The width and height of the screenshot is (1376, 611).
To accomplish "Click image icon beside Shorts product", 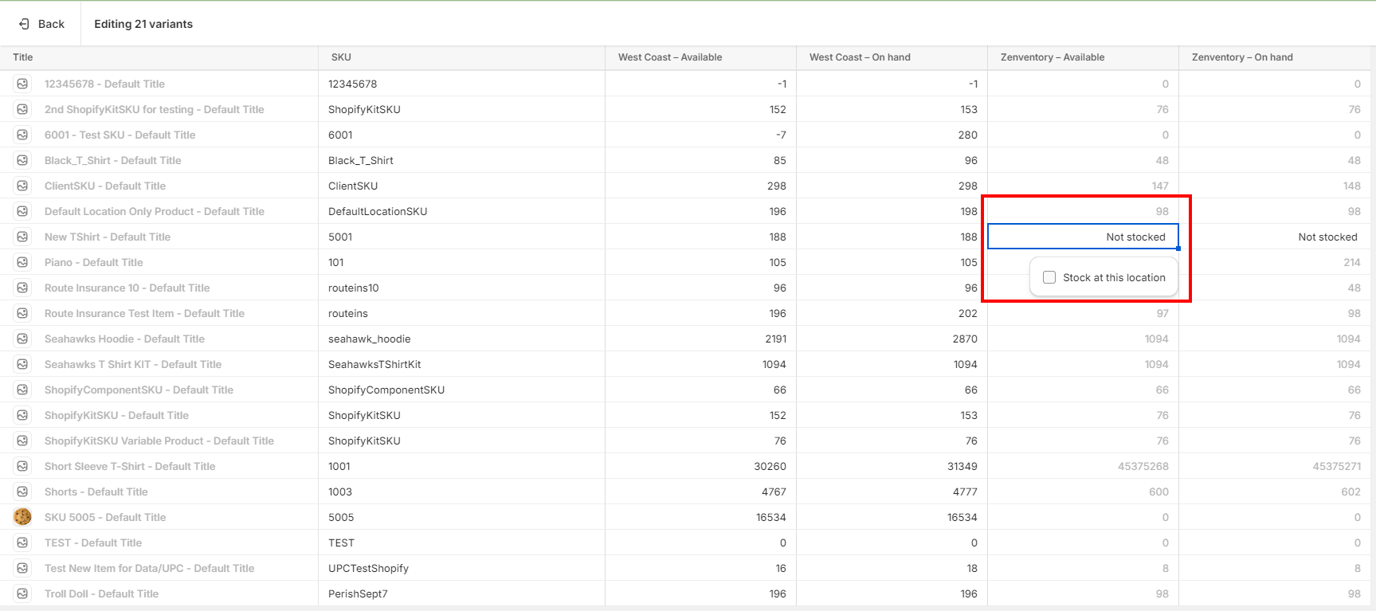I will point(22,492).
